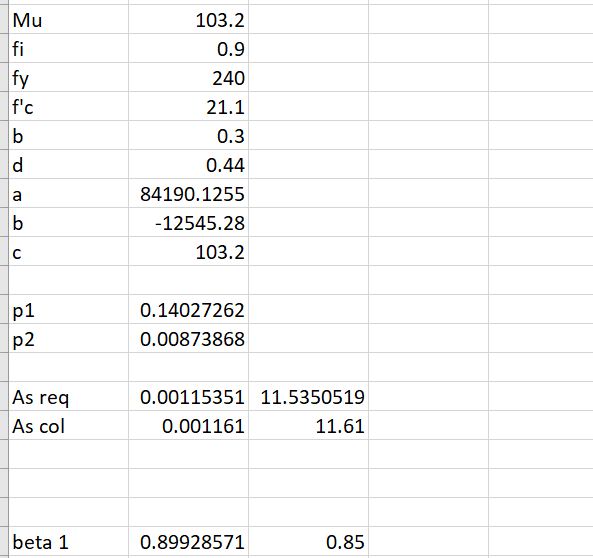The width and height of the screenshot is (593, 558).
Task: Click the beta 1 label cell
Action: (x=68, y=541)
